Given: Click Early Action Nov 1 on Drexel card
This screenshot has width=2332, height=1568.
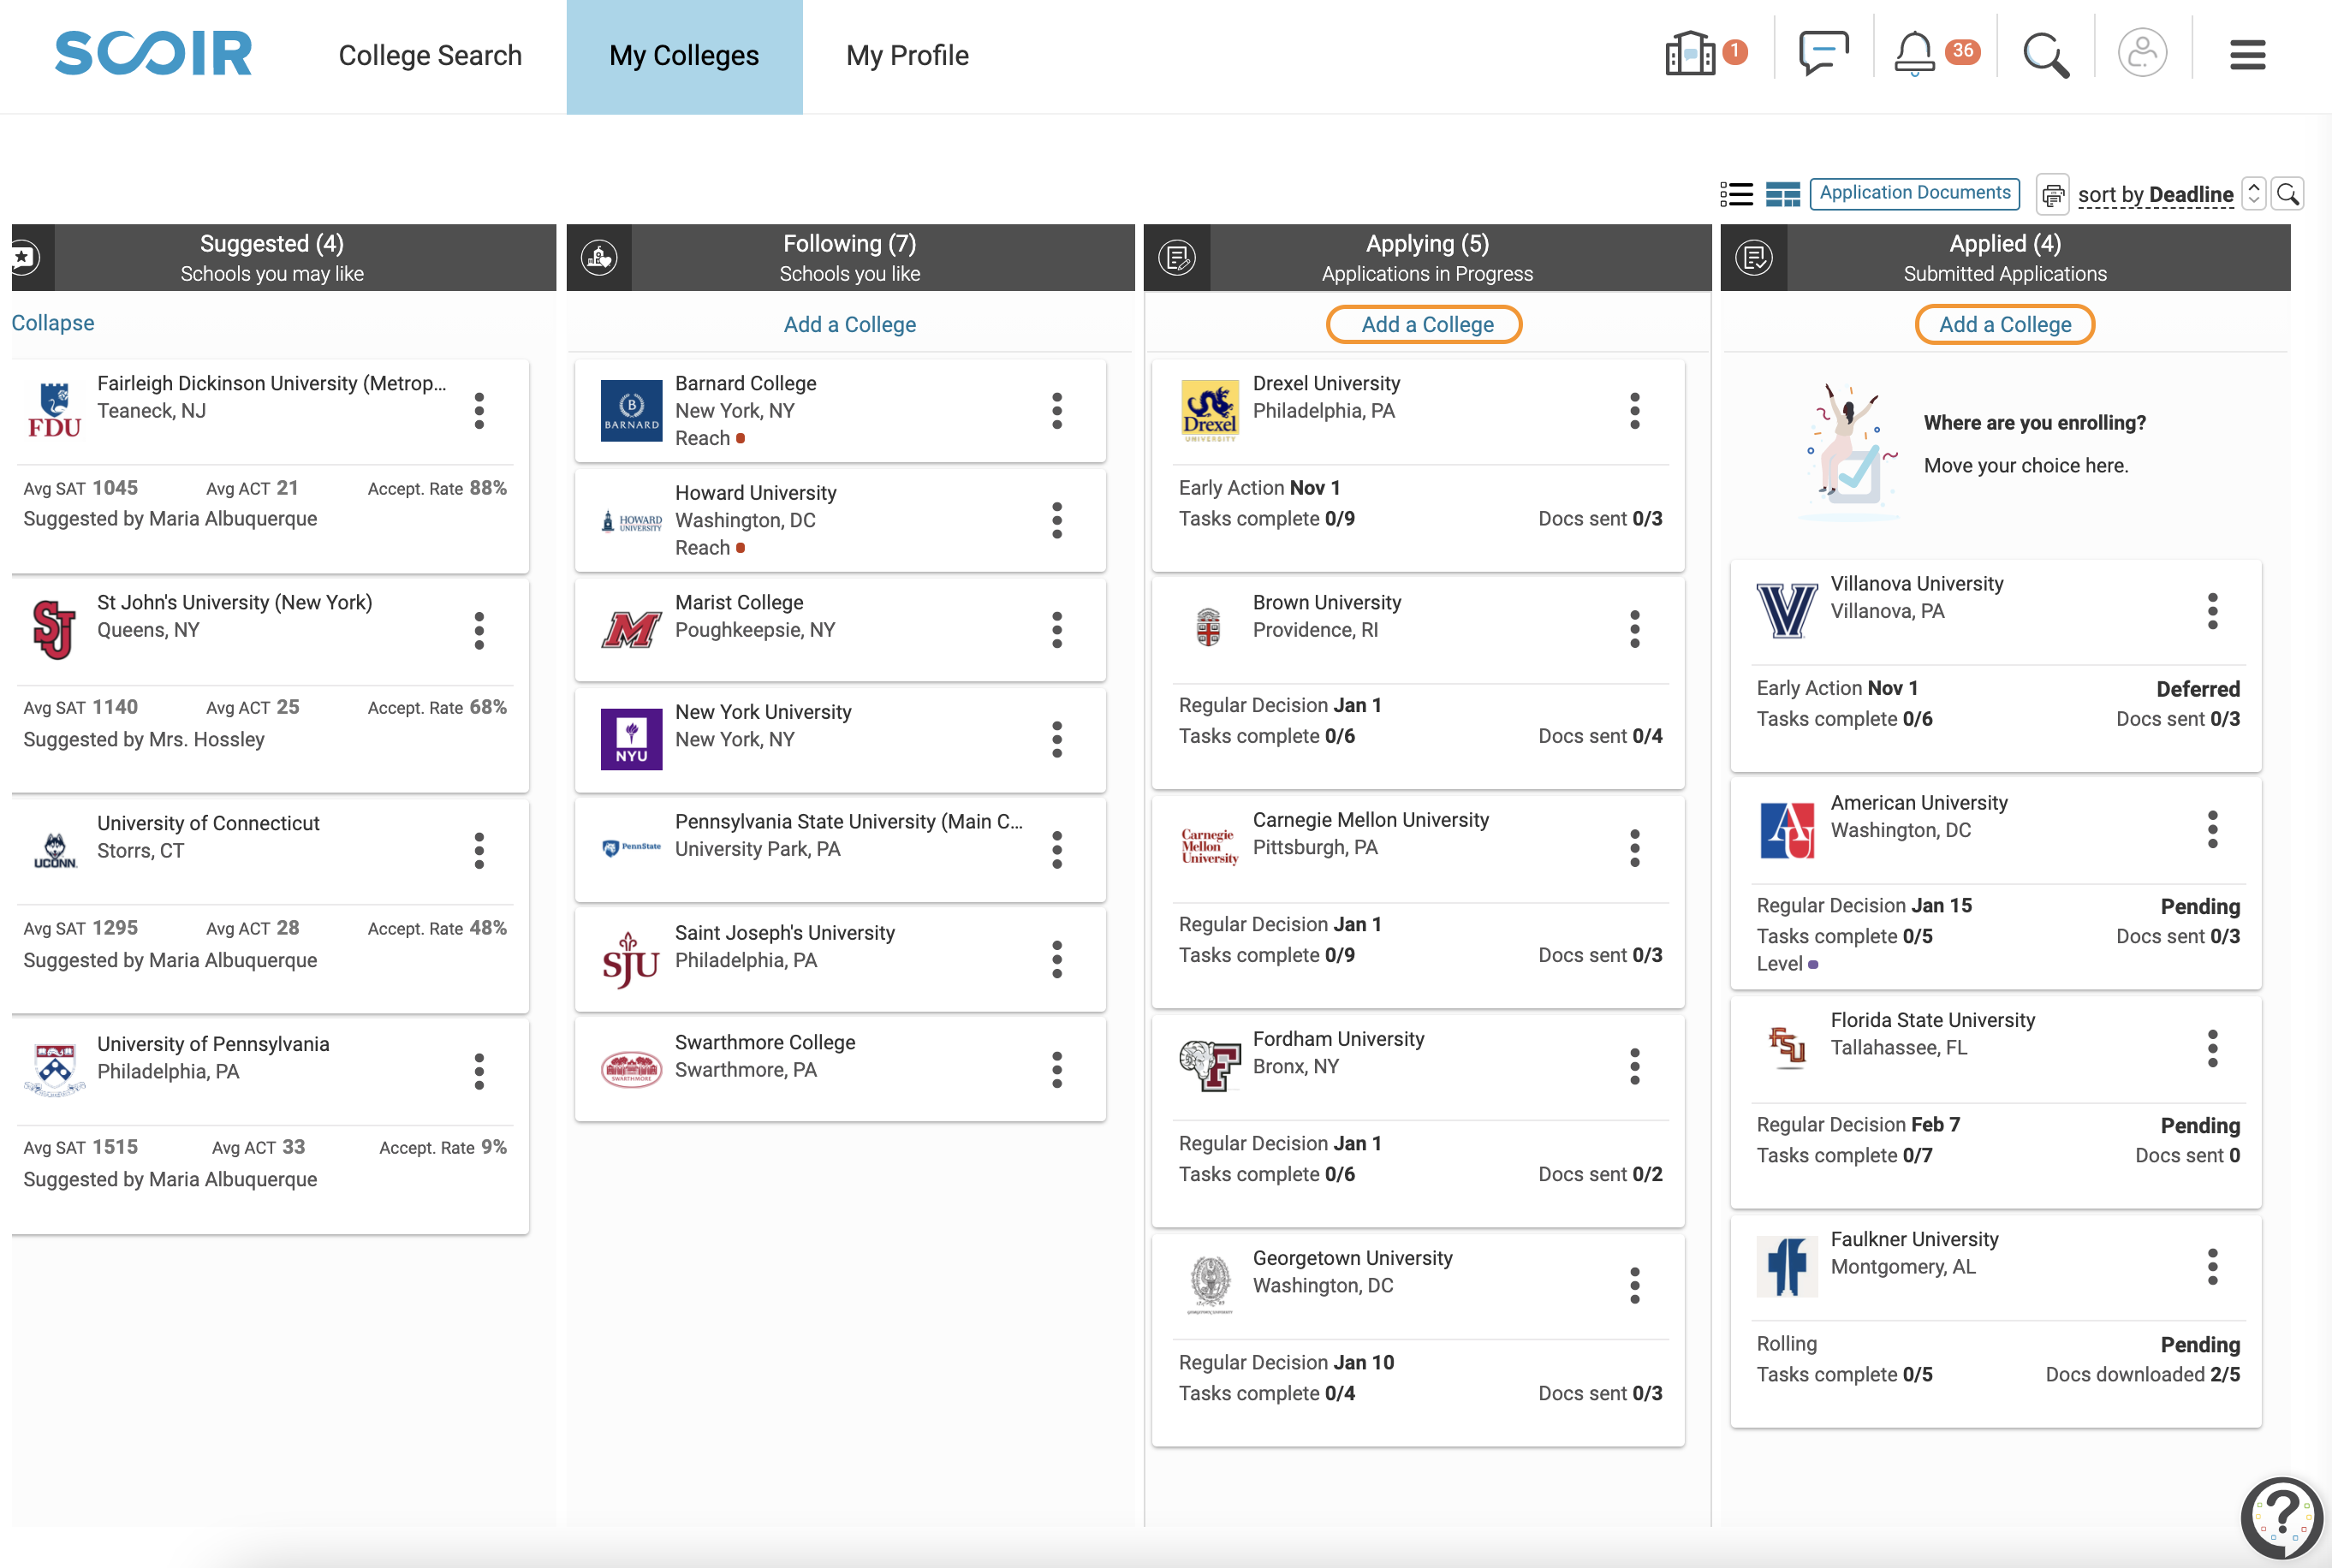Looking at the screenshot, I should coord(1259,488).
